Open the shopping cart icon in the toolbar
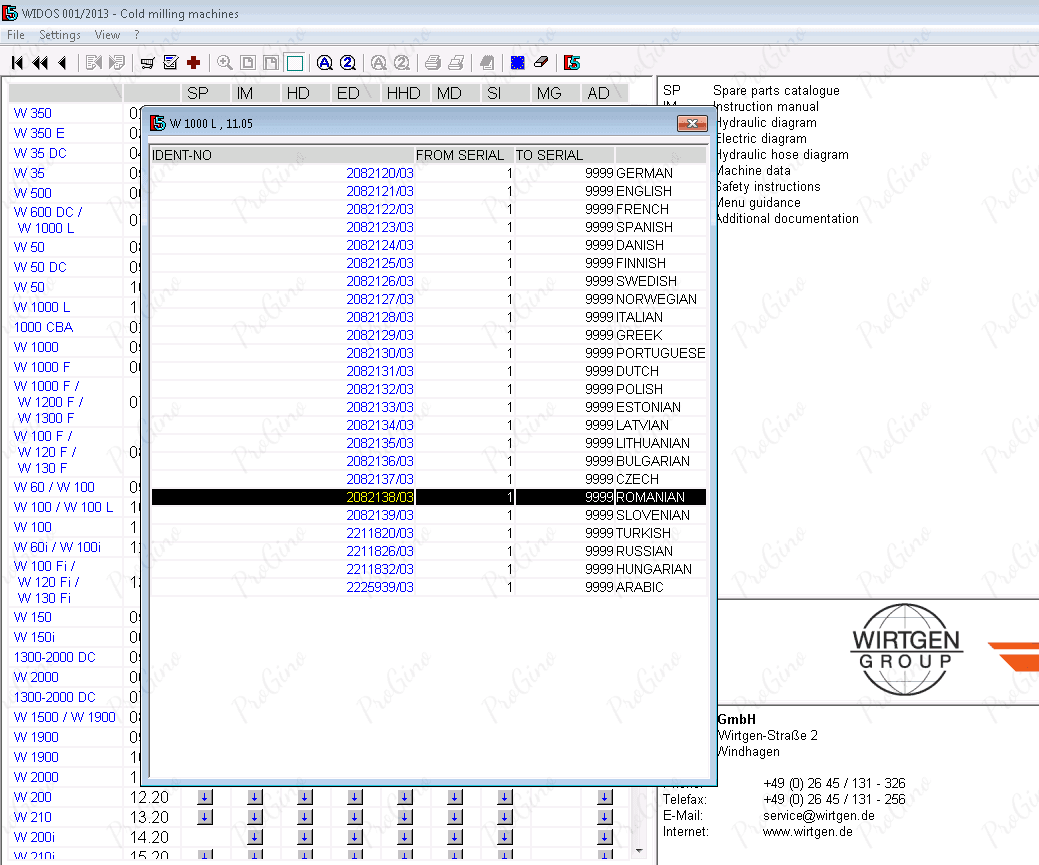This screenshot has width=1039, height=865. tap(147, 63)
